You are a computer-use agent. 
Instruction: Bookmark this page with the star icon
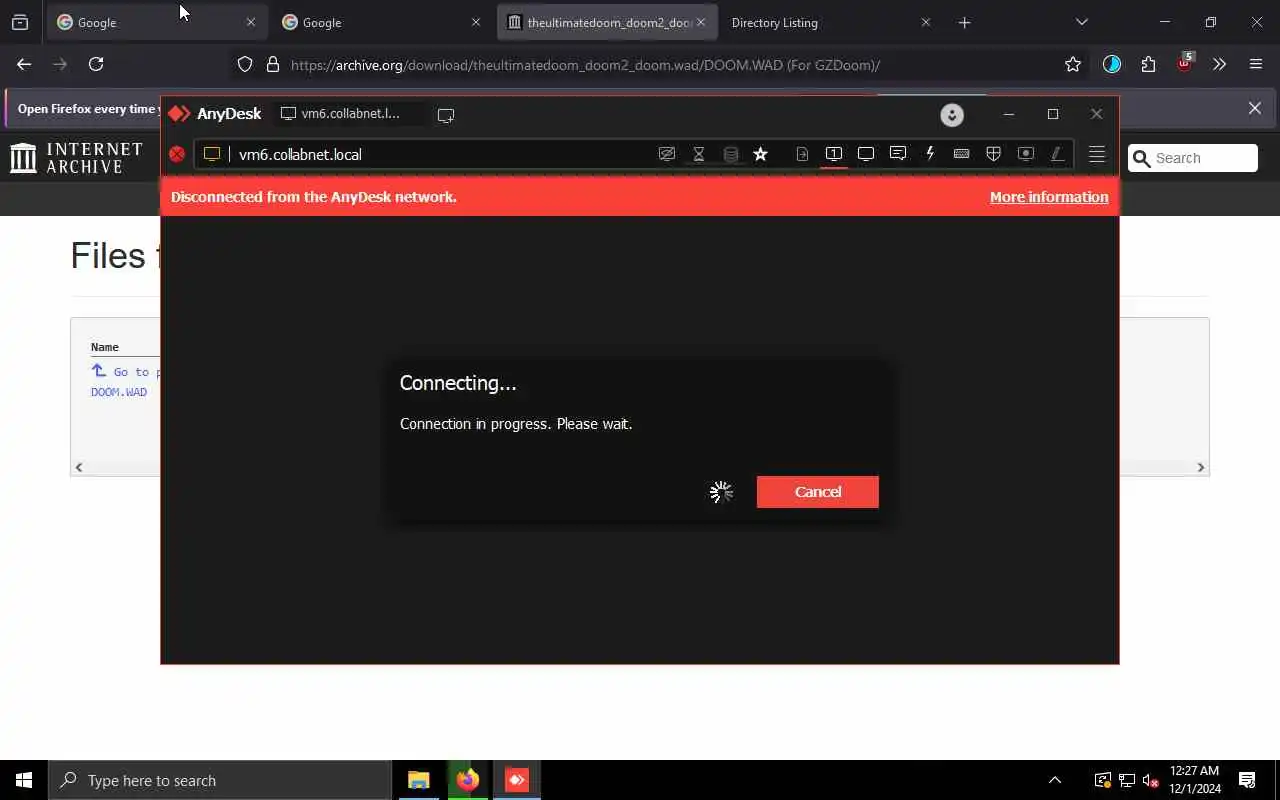coord(1073,65)
